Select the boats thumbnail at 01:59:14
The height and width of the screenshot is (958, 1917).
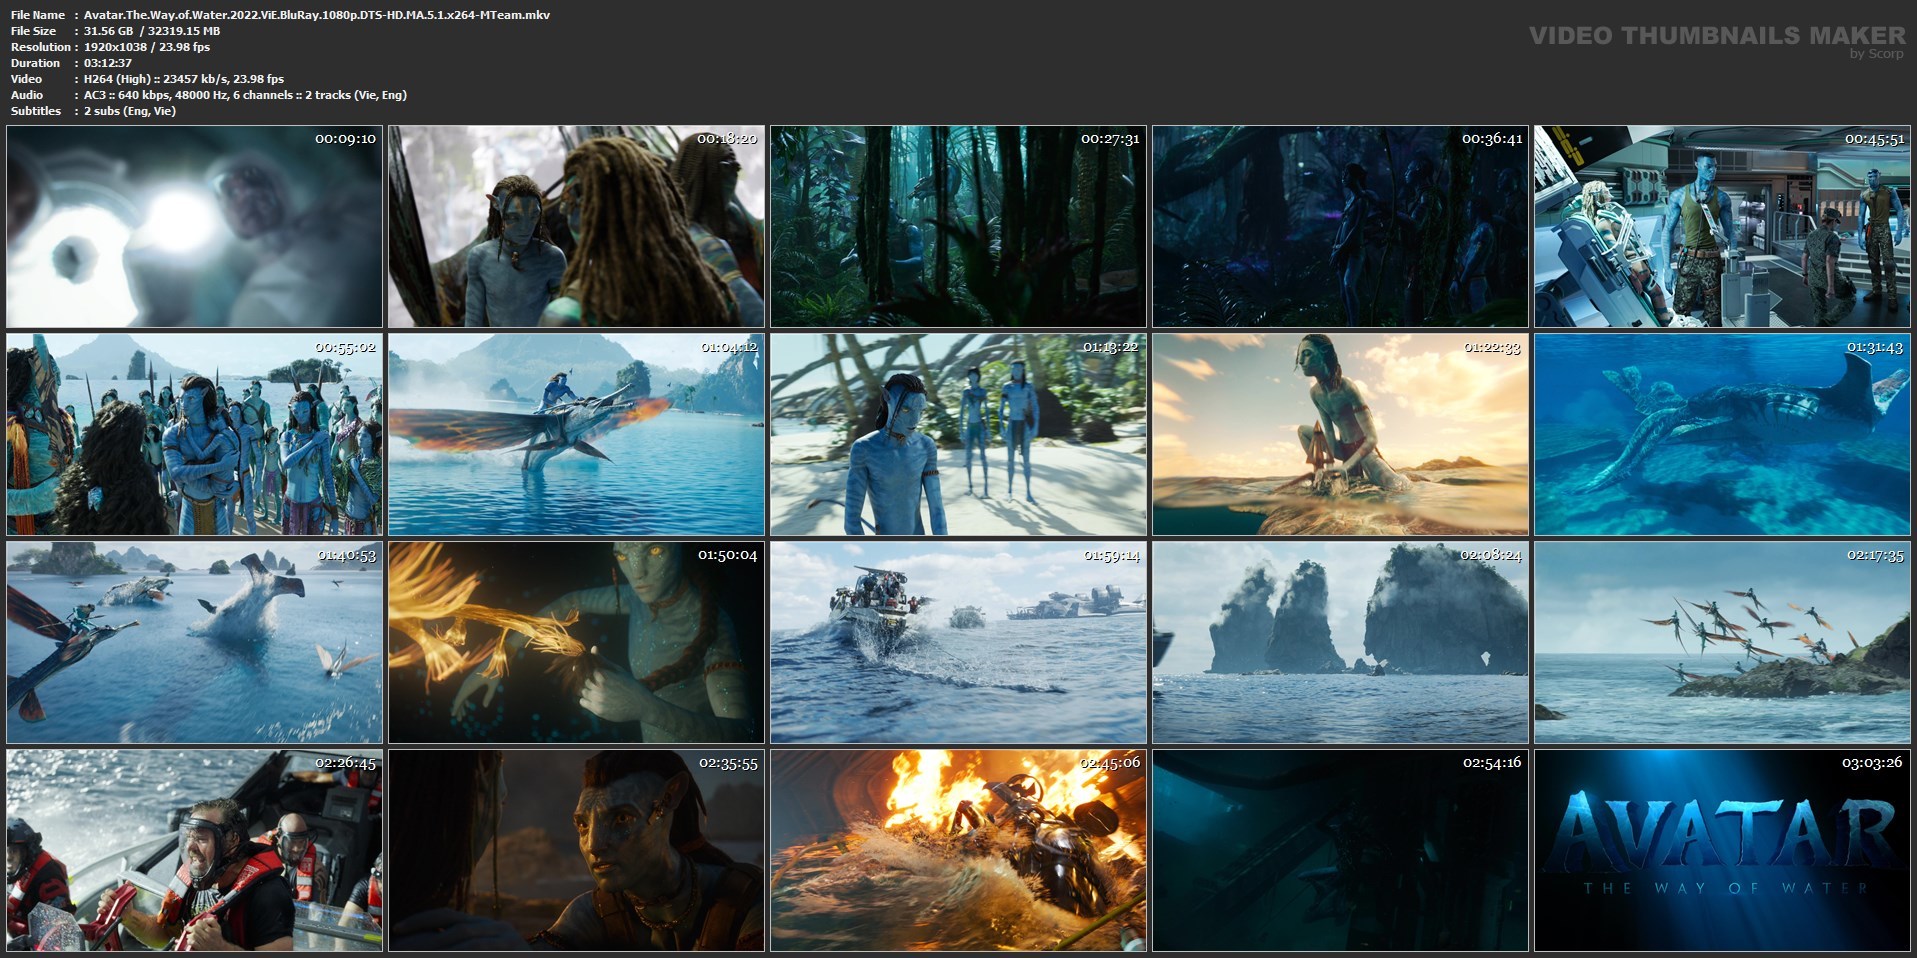click(958, 643)
